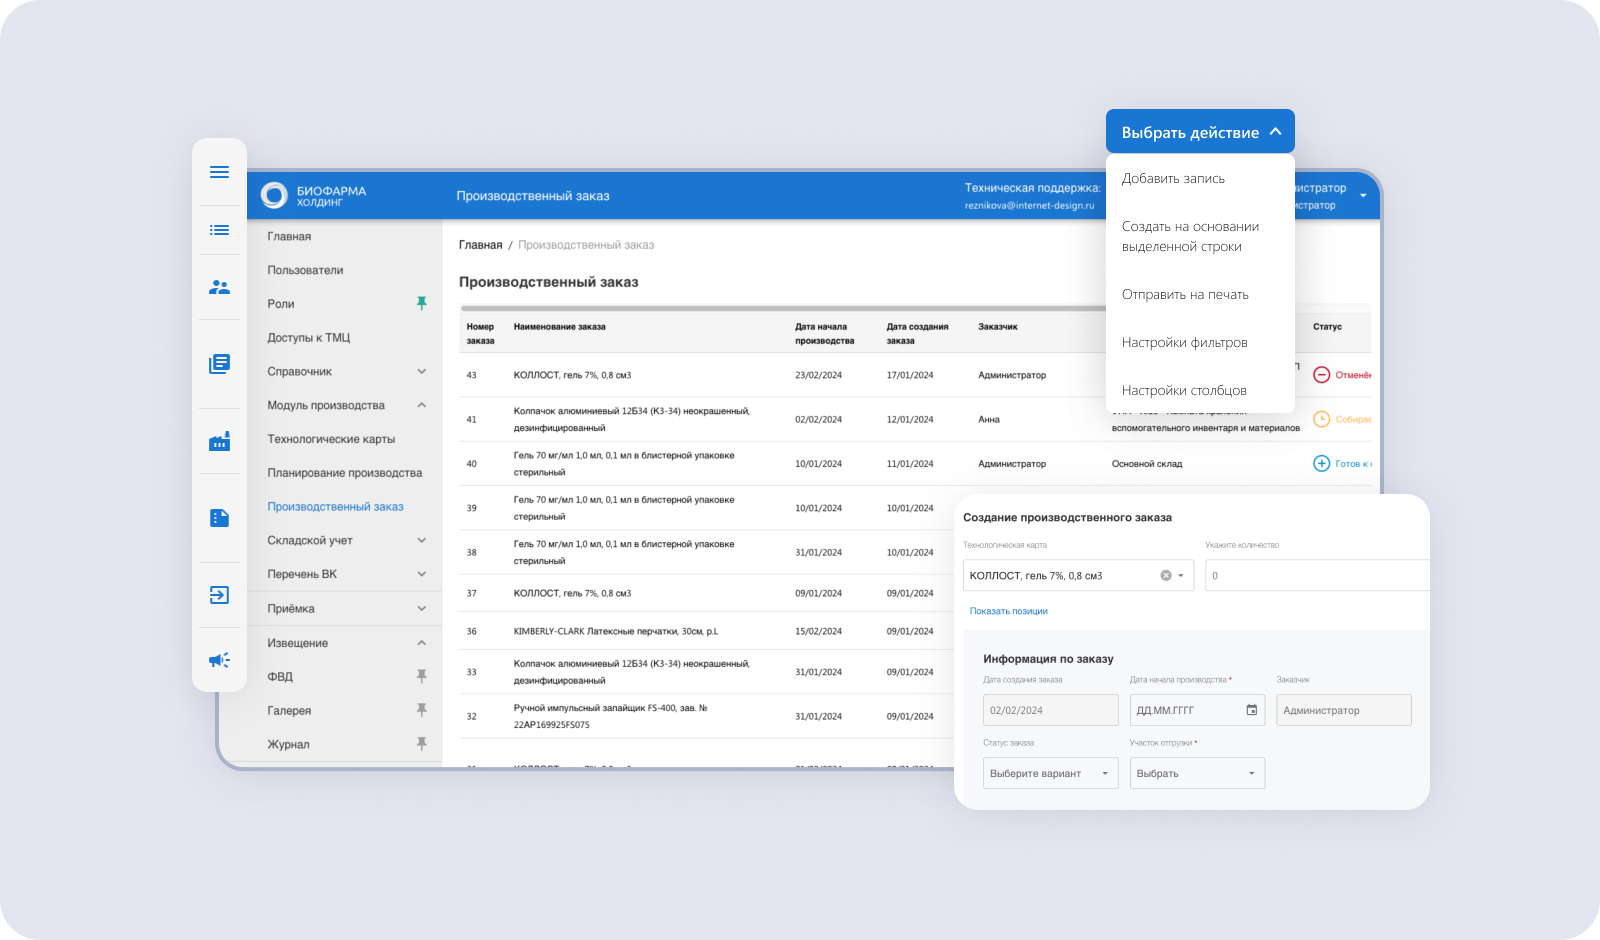Choose Настройки фильтров menu option

(1184, 342)
